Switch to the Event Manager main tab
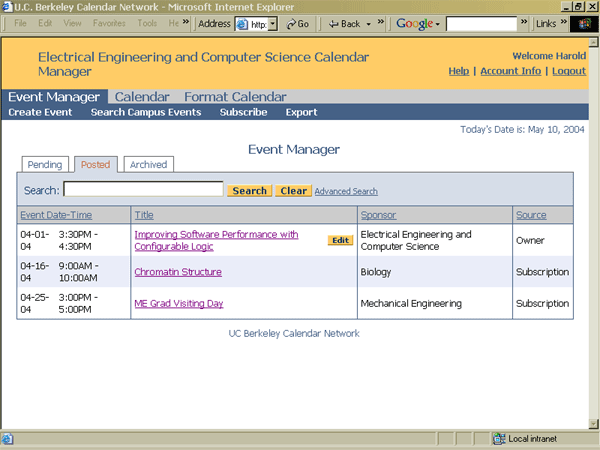The height and width of the screenshot is (450, 600). coord(54,97)
